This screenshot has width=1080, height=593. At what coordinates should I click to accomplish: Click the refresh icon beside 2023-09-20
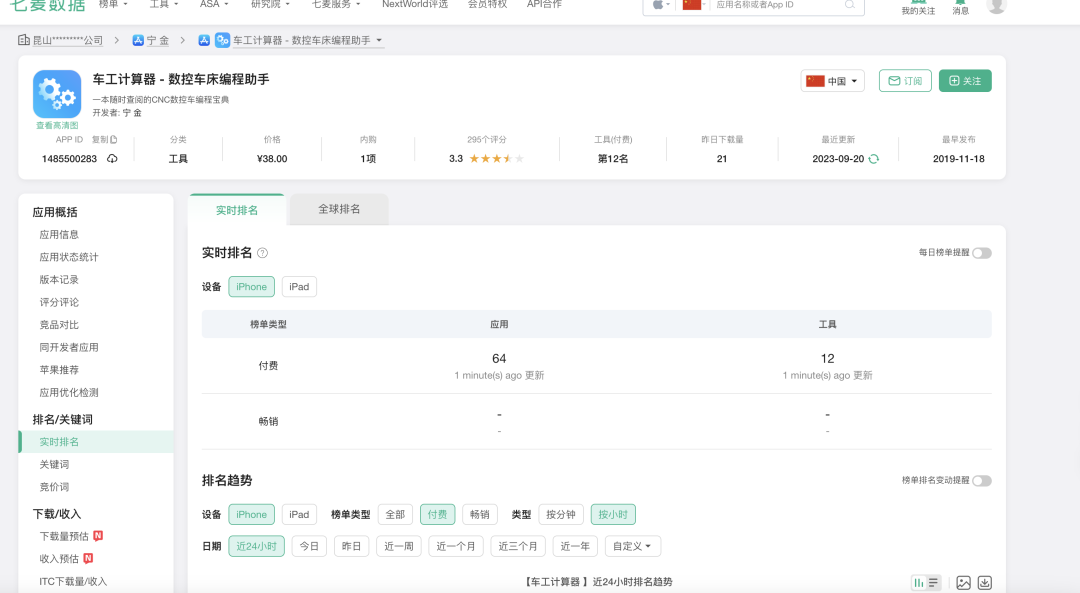pos(873,158)
